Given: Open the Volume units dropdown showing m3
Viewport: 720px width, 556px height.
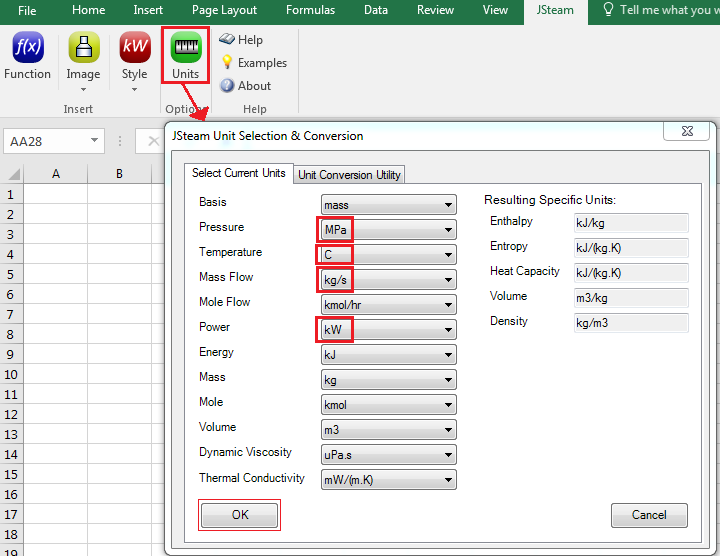Looking at the screenshot, I should pos(388,430).
